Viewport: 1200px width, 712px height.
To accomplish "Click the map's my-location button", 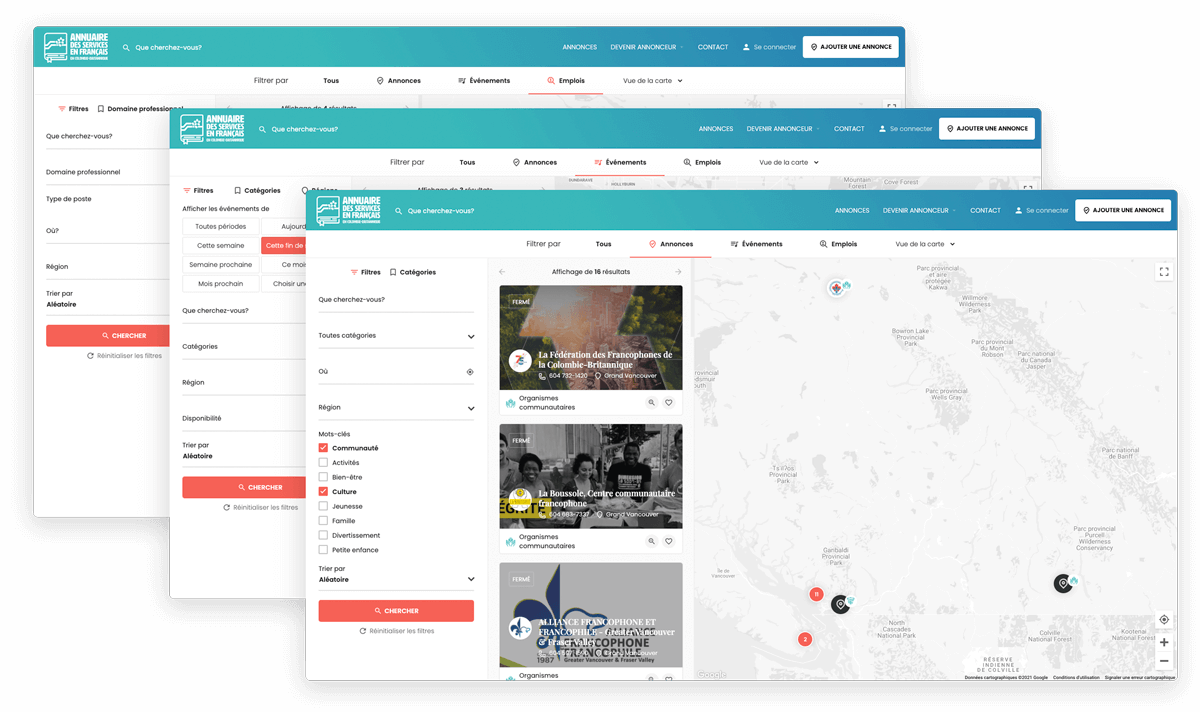I will tap(1164, 620).
